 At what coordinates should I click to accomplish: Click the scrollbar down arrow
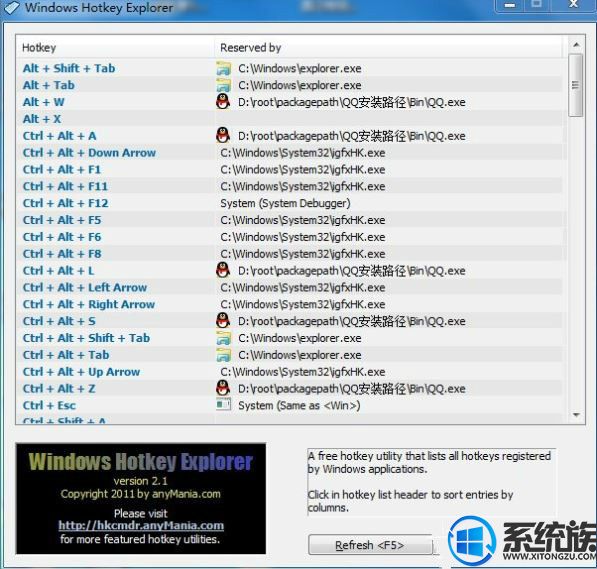pyautogui.click(x=576, y=414)
